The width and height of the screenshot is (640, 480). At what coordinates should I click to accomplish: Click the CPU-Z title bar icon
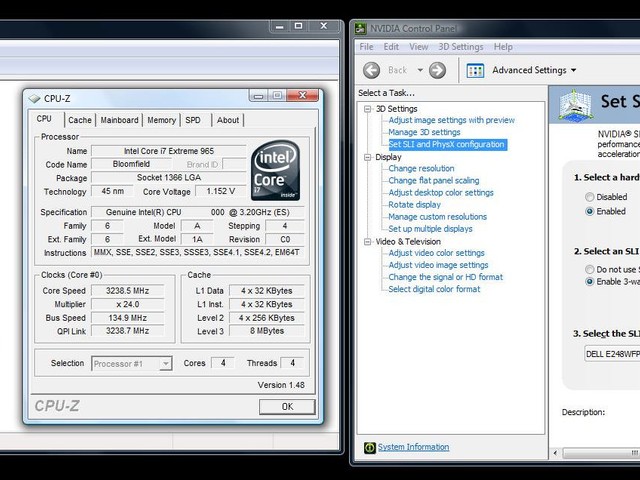34,98
